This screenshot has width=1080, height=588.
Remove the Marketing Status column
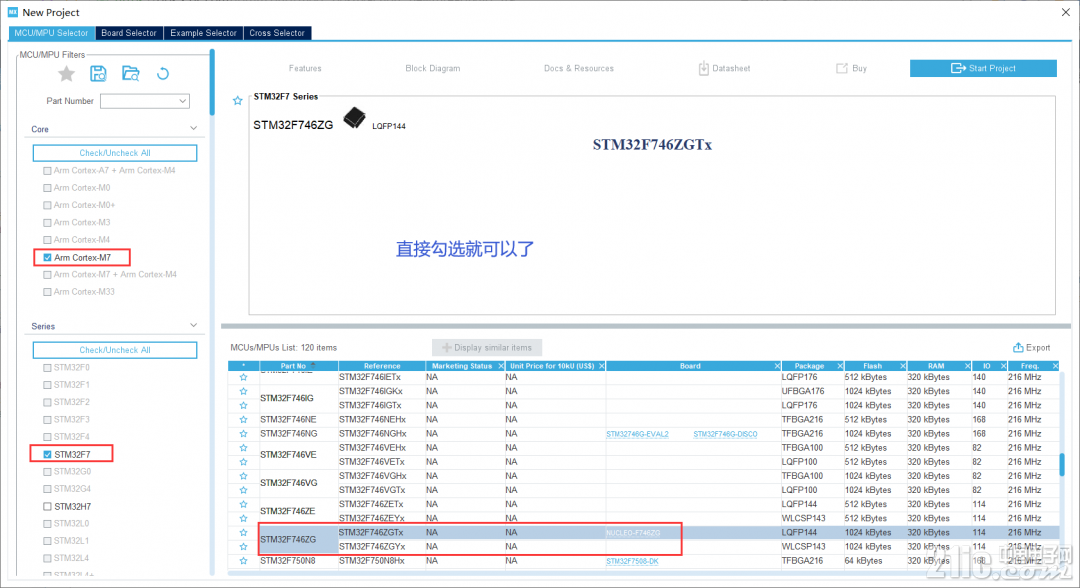501,366
